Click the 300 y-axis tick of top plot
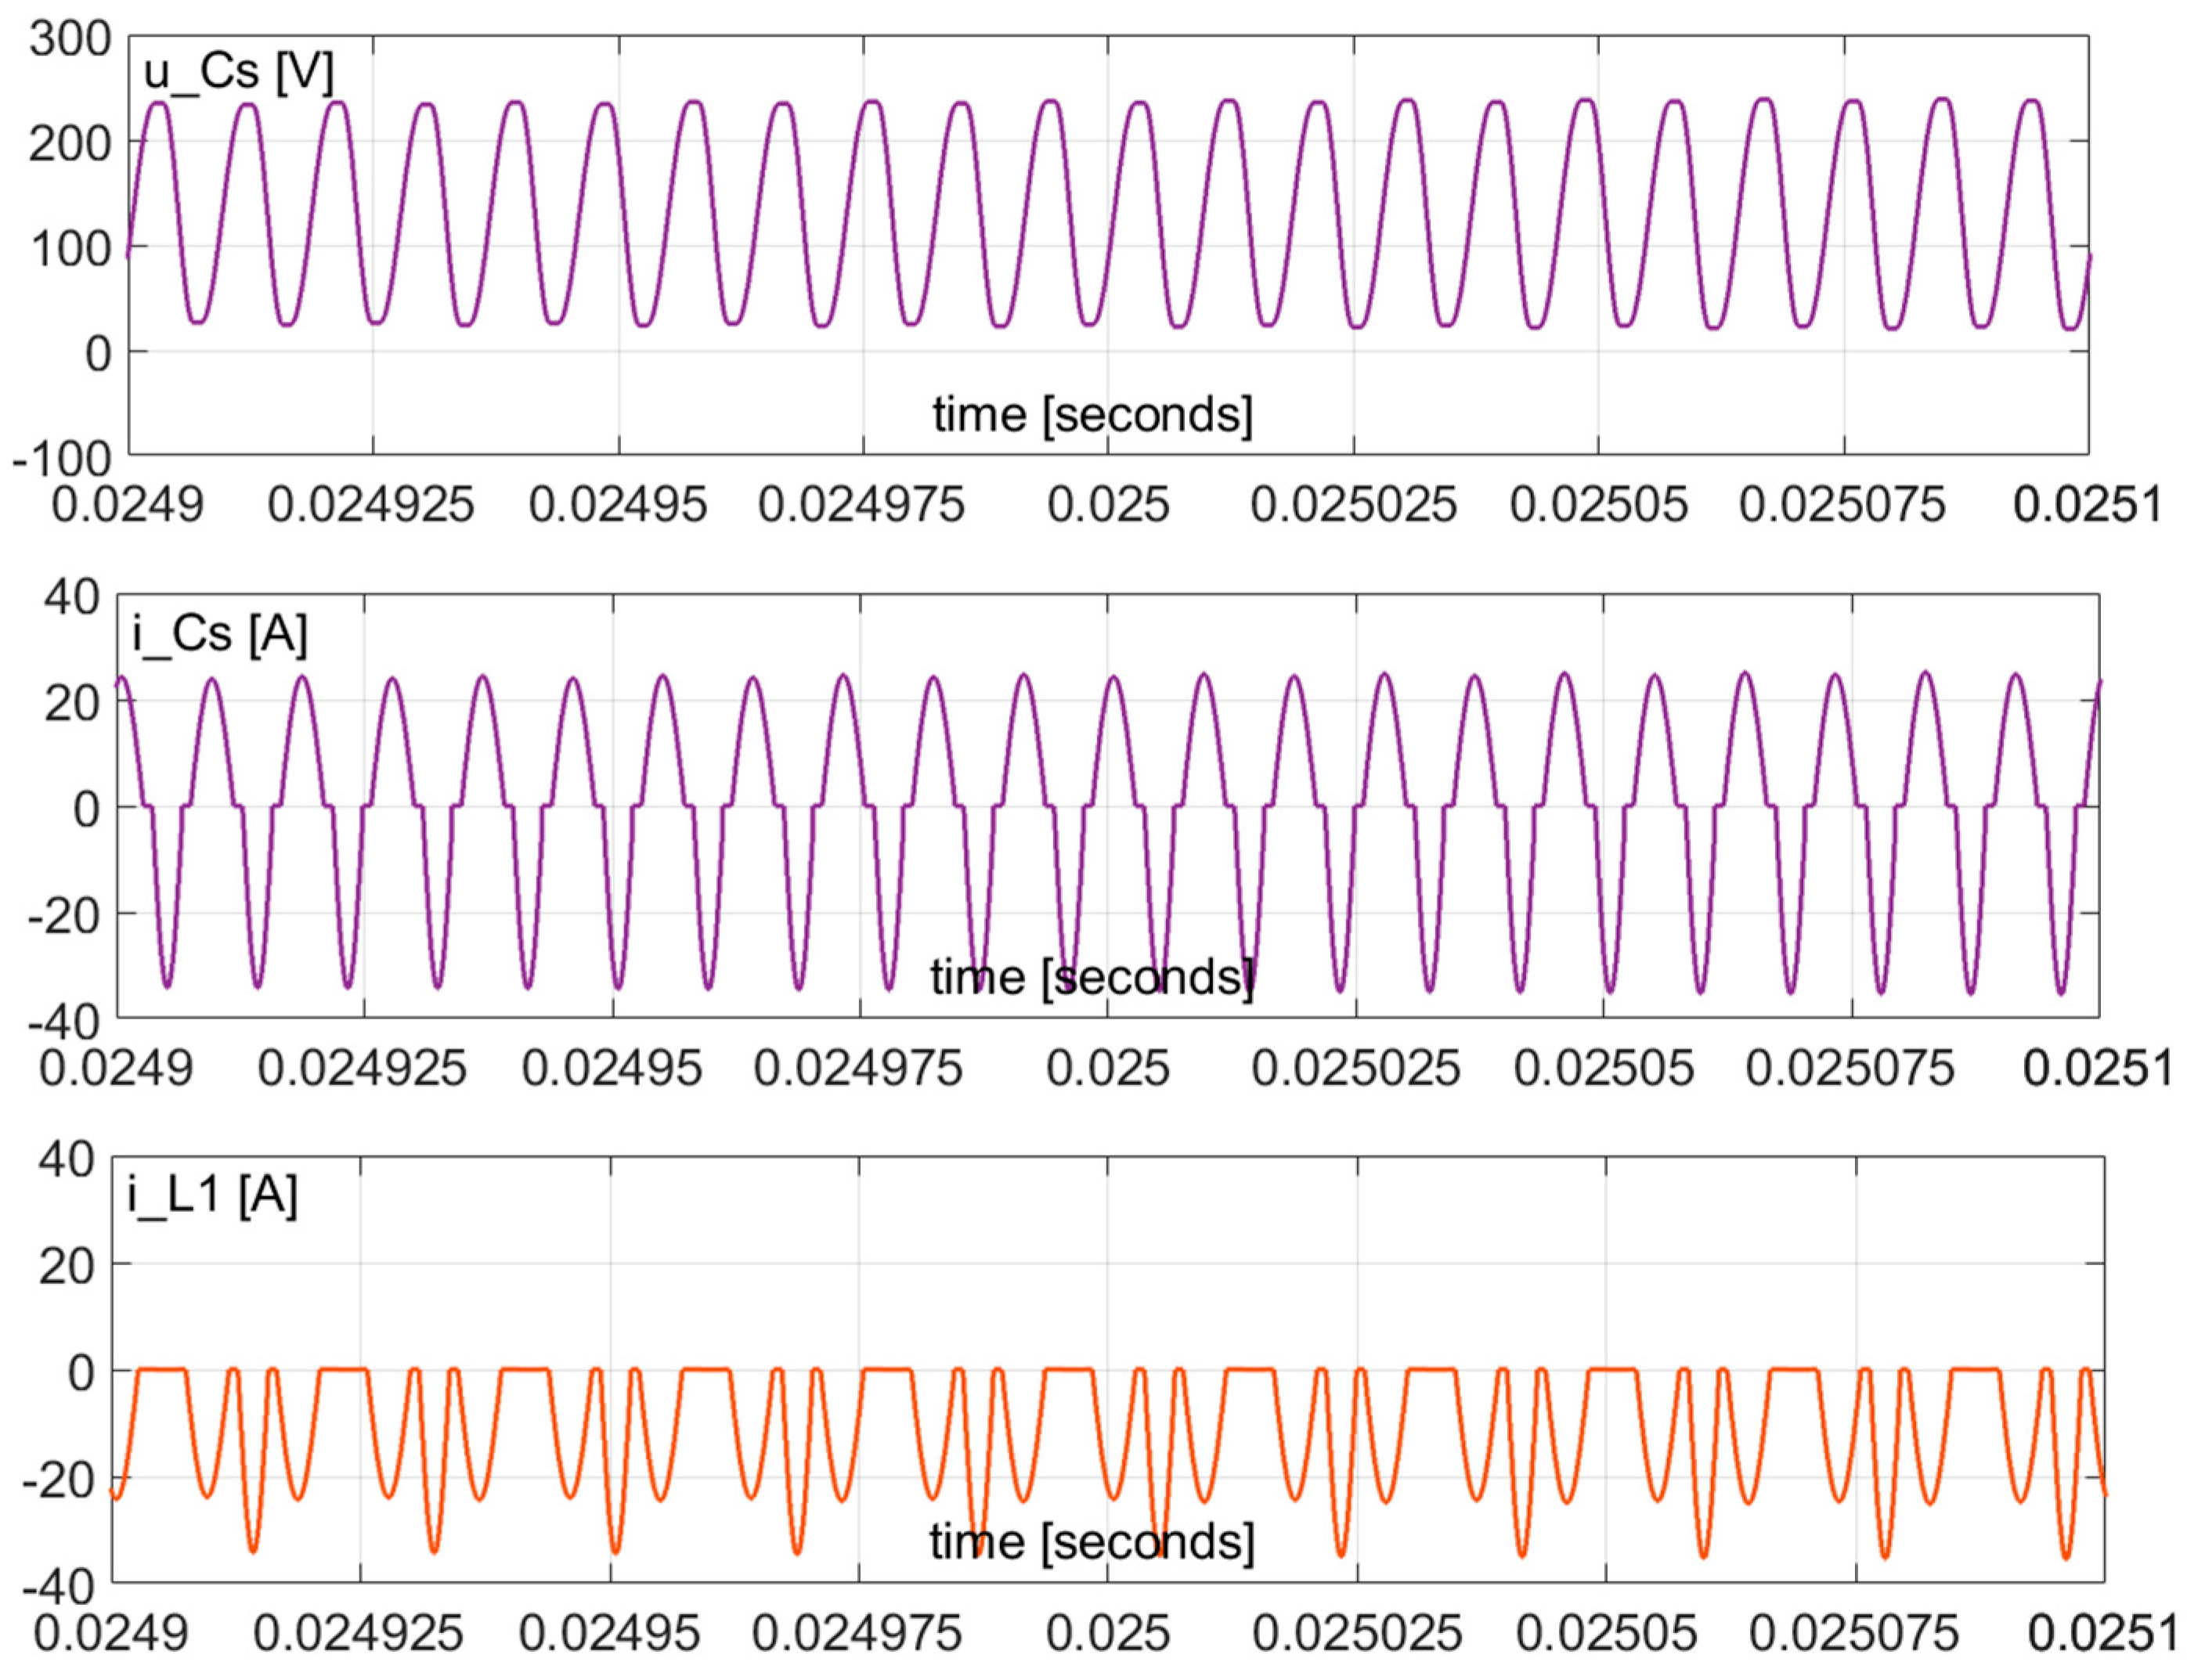The image size is (2187, 1680). coord(70,40)
